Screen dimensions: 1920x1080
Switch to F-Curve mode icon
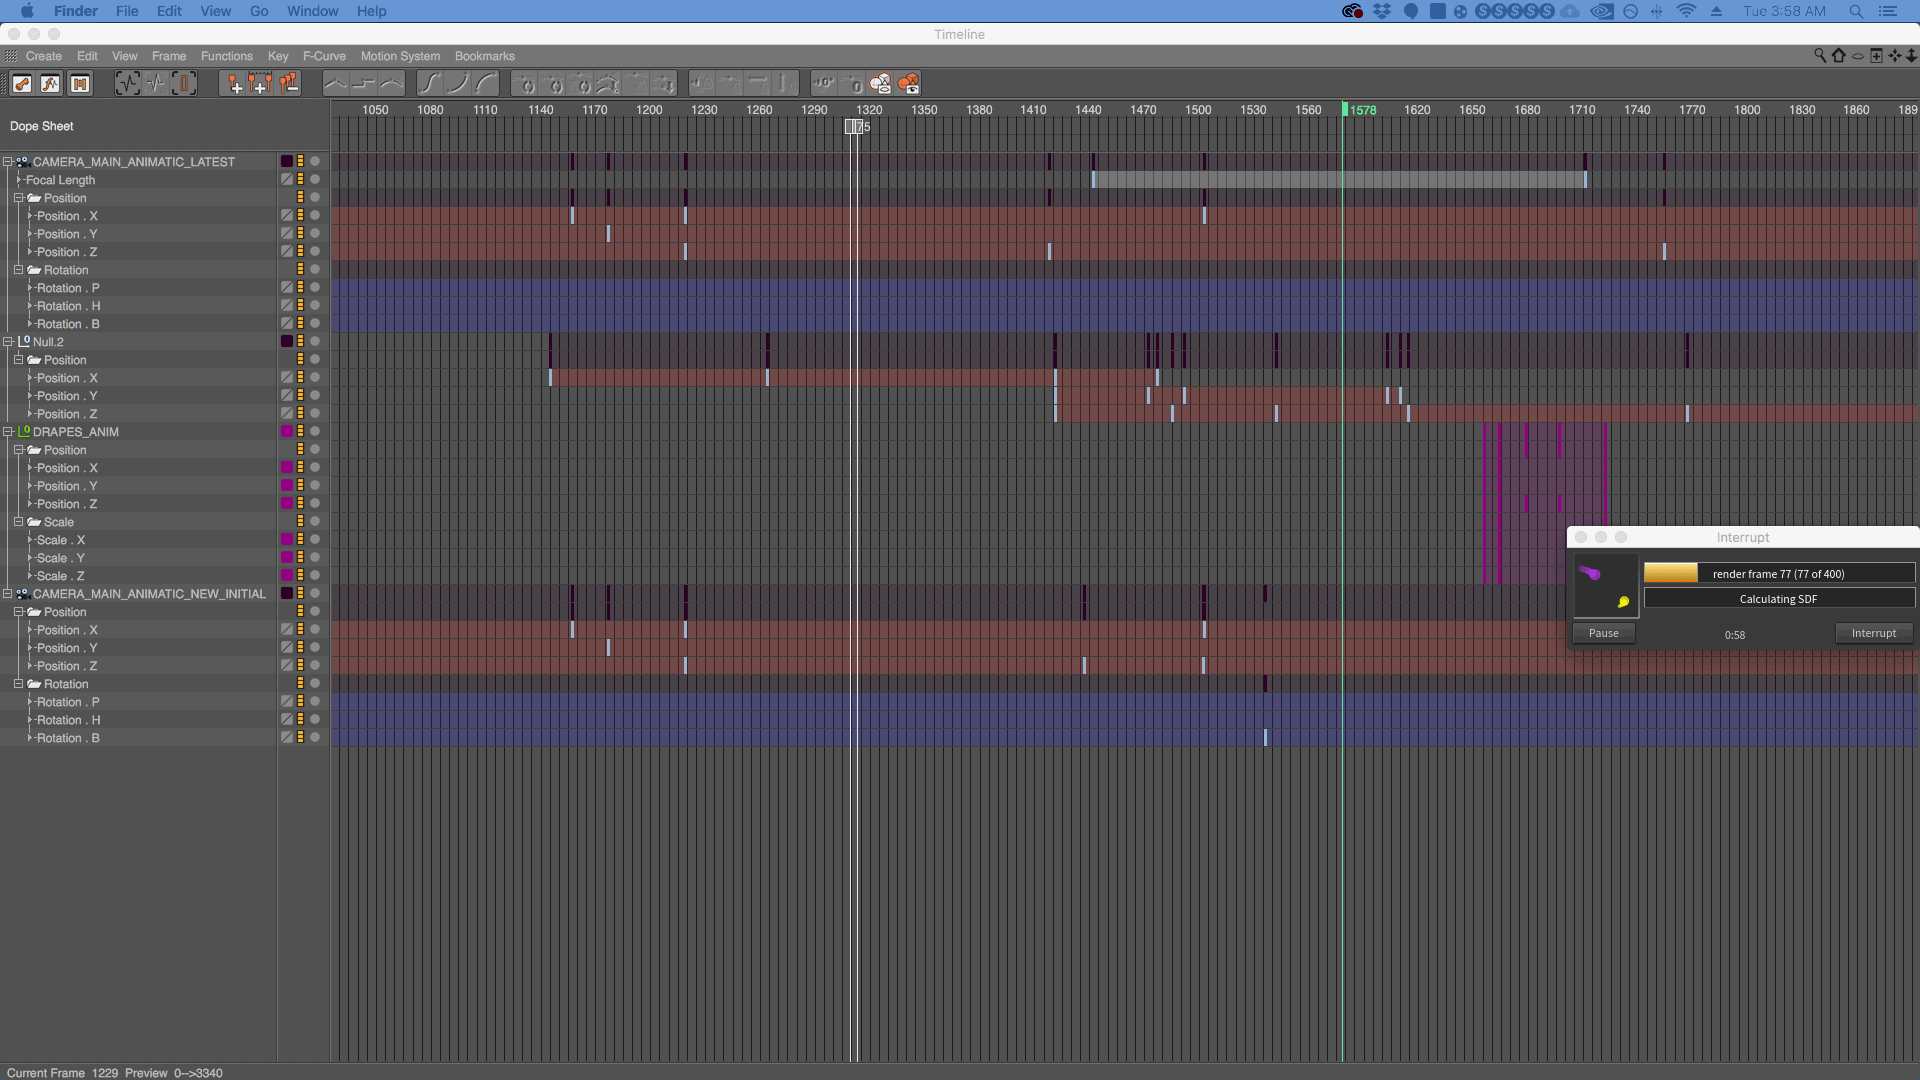51,84
